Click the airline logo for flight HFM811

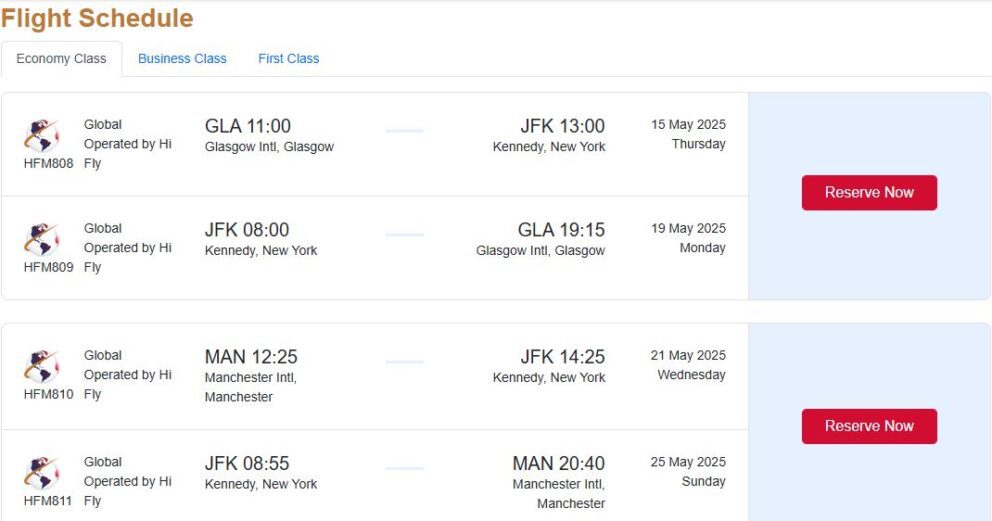pyautogui.click(x=42, y=473)
